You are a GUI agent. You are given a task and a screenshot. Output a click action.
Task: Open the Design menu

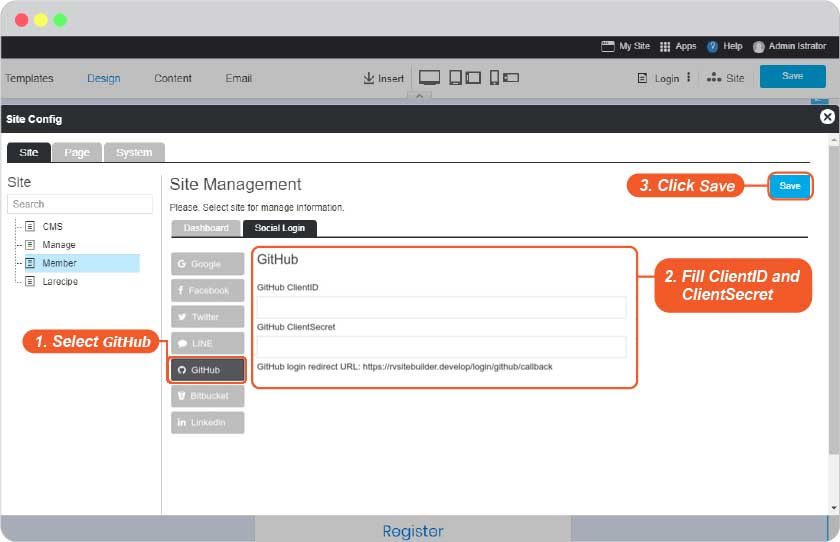click(x=103, y=78)
